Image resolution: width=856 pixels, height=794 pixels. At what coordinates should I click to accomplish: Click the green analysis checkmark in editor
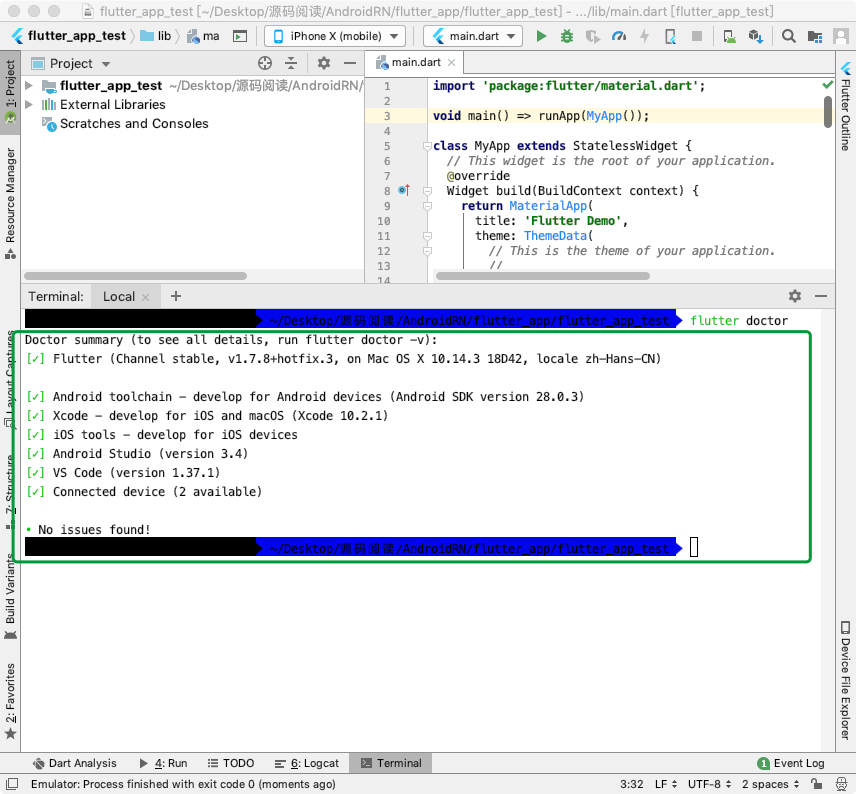point(828,85)
